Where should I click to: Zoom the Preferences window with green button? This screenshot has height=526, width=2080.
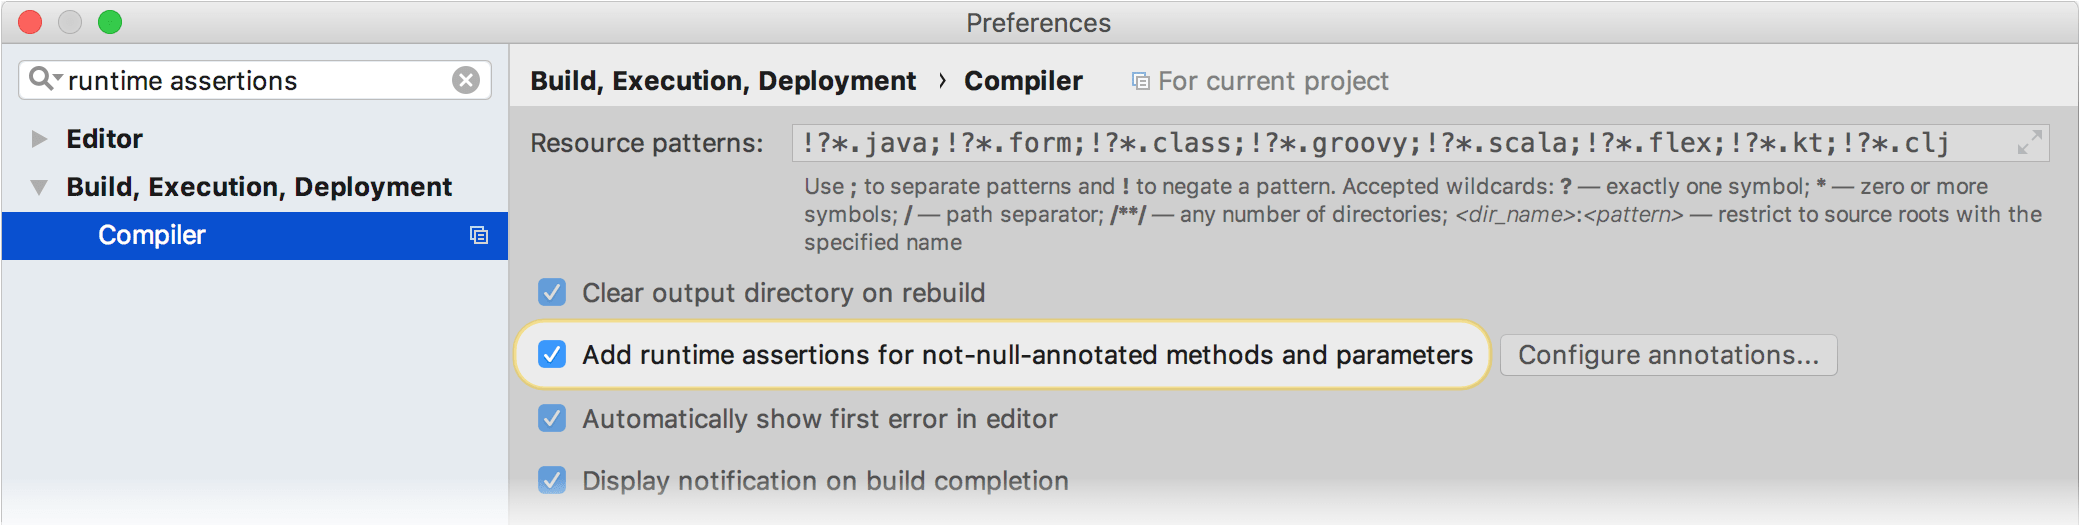tap(110, 22)
